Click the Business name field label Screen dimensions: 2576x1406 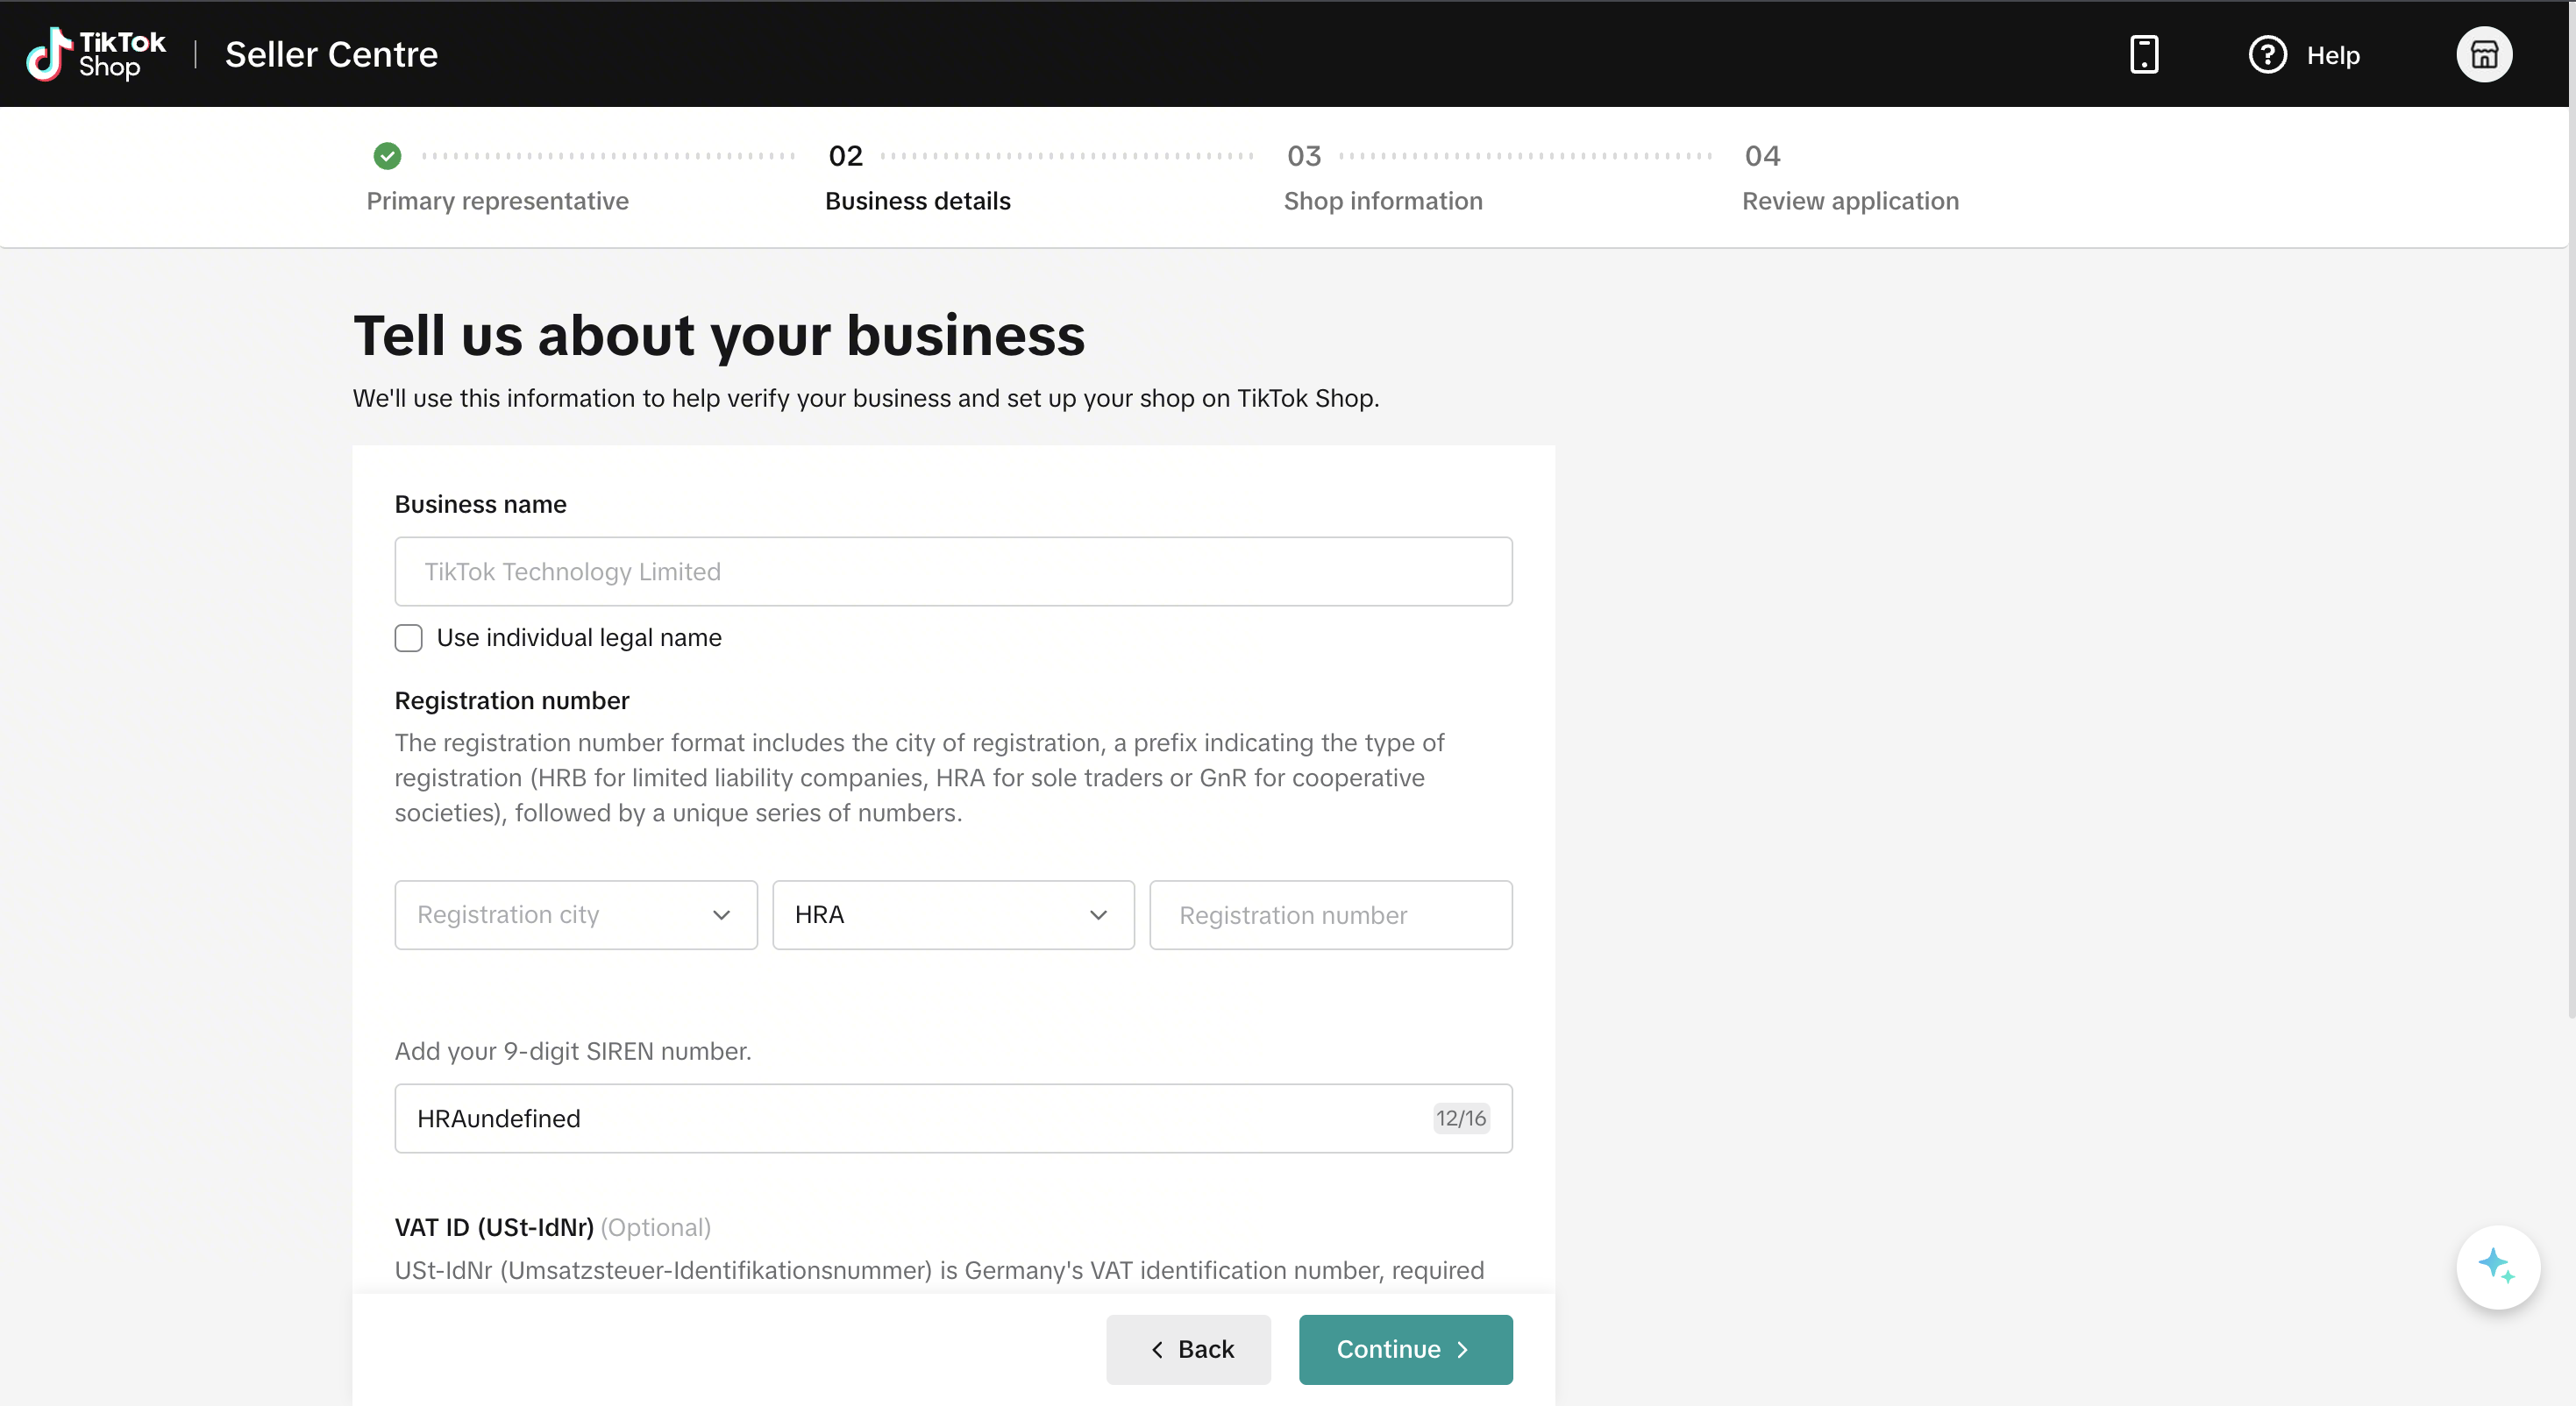pyautogui.click(x=480, y=504)
